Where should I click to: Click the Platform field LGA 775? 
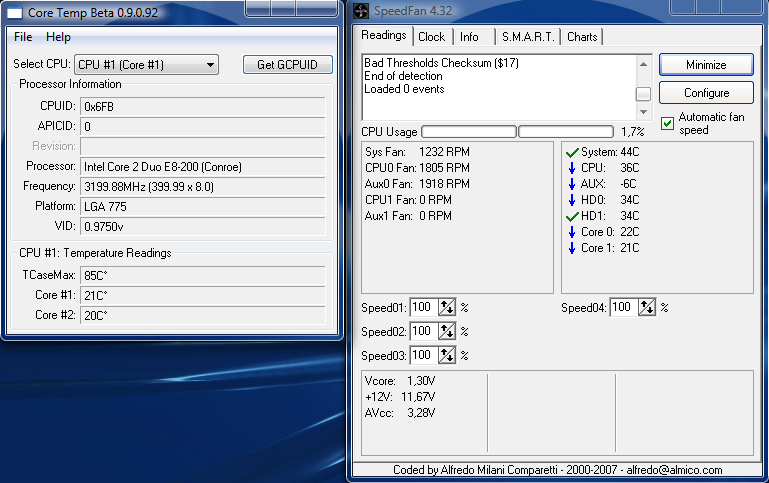pyautogui.click(x=203, y=206)
